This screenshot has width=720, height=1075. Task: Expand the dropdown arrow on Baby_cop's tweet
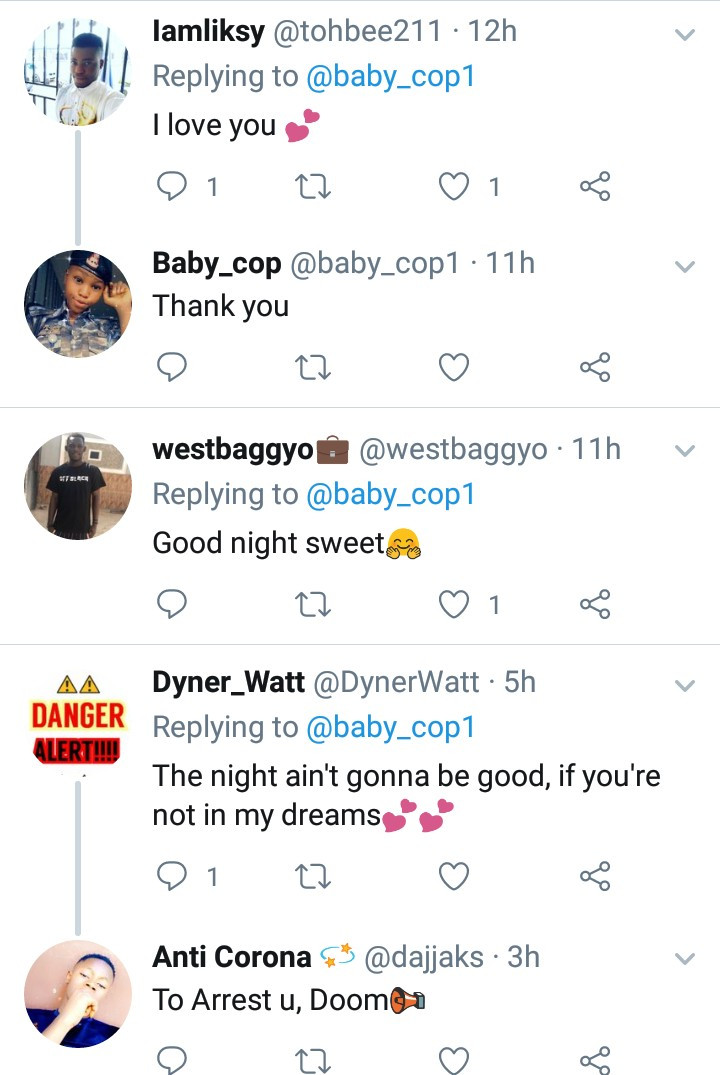point(685,266)
